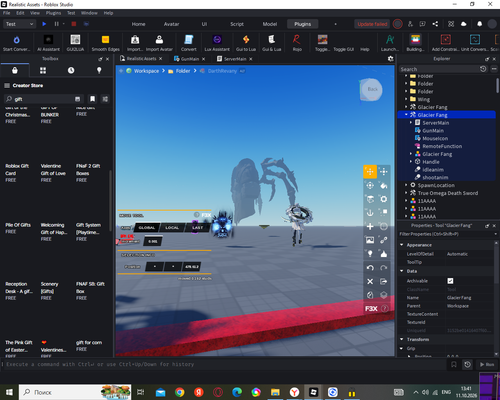
Task: Open the Toolbox Creations lightbulb tab
Action: [99, 70]
